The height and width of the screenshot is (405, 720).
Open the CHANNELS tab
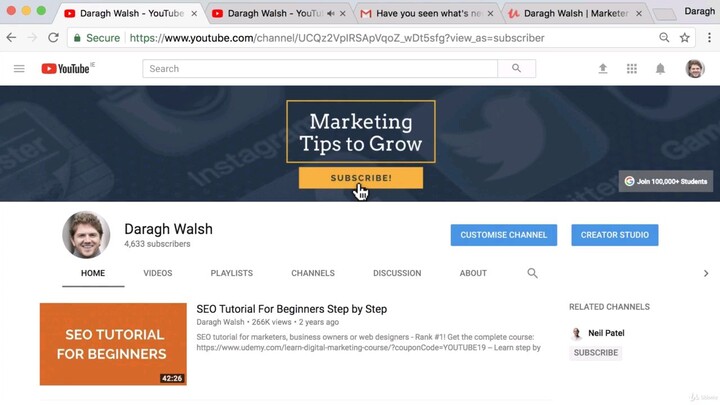coord(313,273)
